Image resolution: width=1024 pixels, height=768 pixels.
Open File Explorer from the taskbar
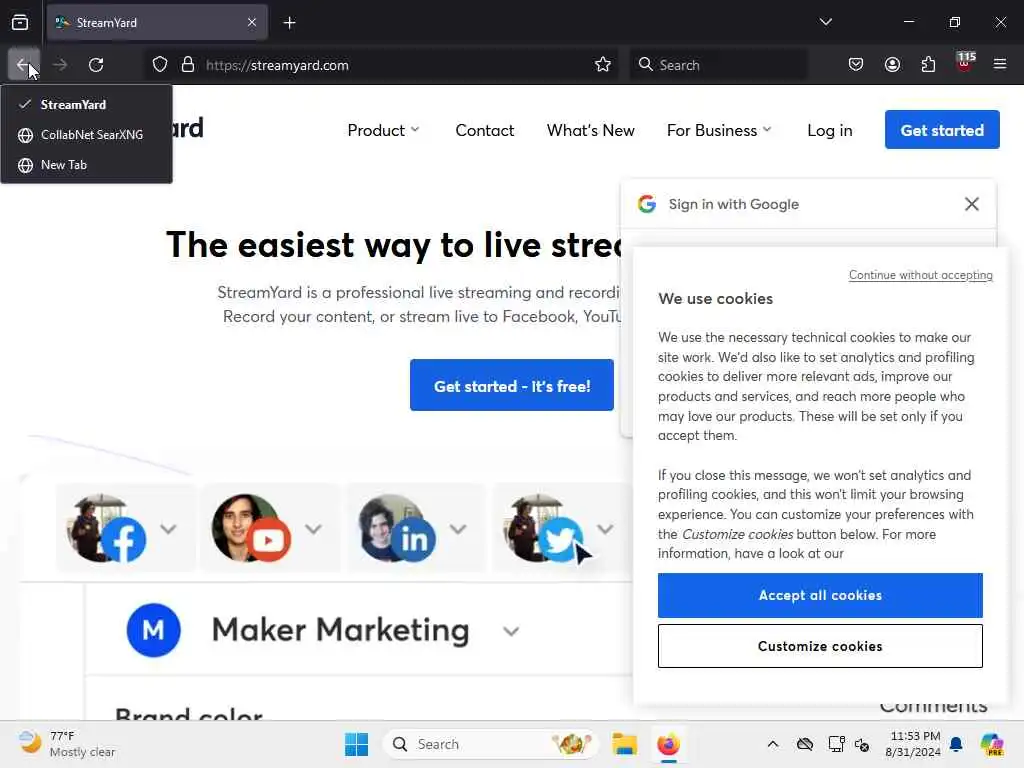624,744
